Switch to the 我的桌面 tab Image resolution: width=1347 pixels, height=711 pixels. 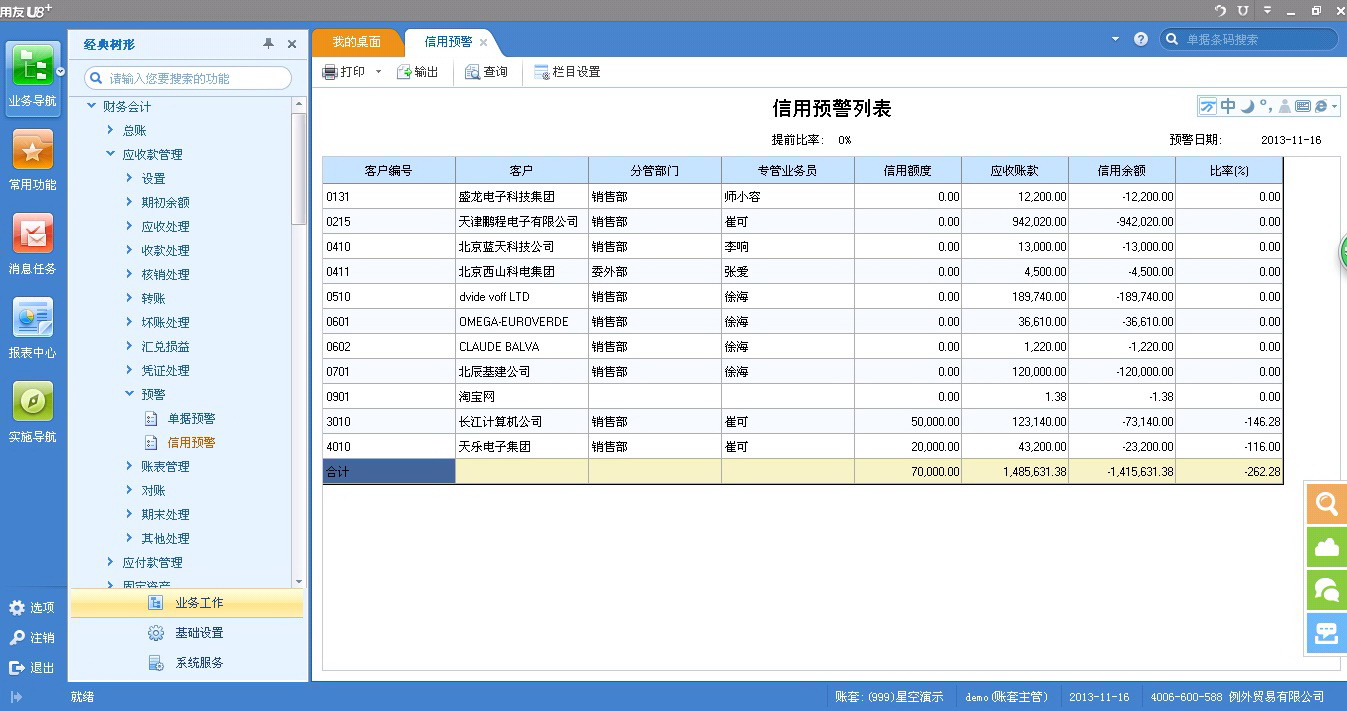tap(357, 42)
